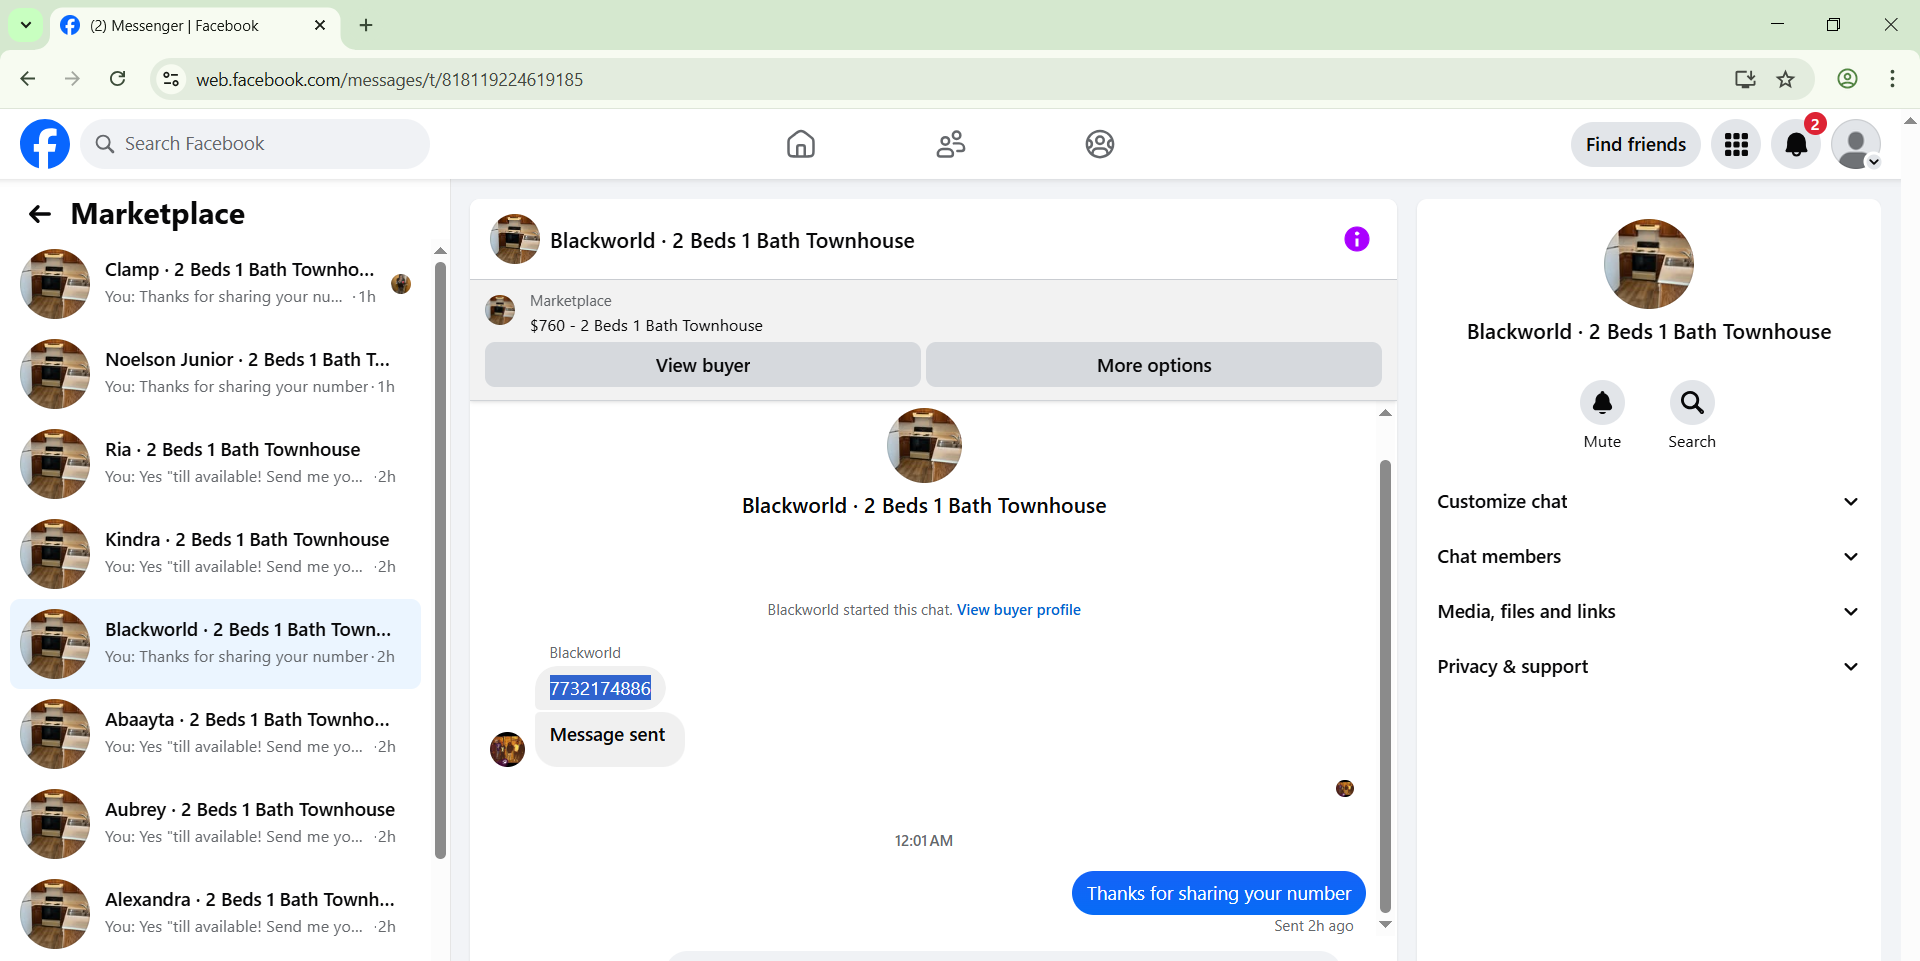Click the Blackworld avatar in chat header
Image resolution: width=1920 pixels, height=961 pixels.
[515, 239]
